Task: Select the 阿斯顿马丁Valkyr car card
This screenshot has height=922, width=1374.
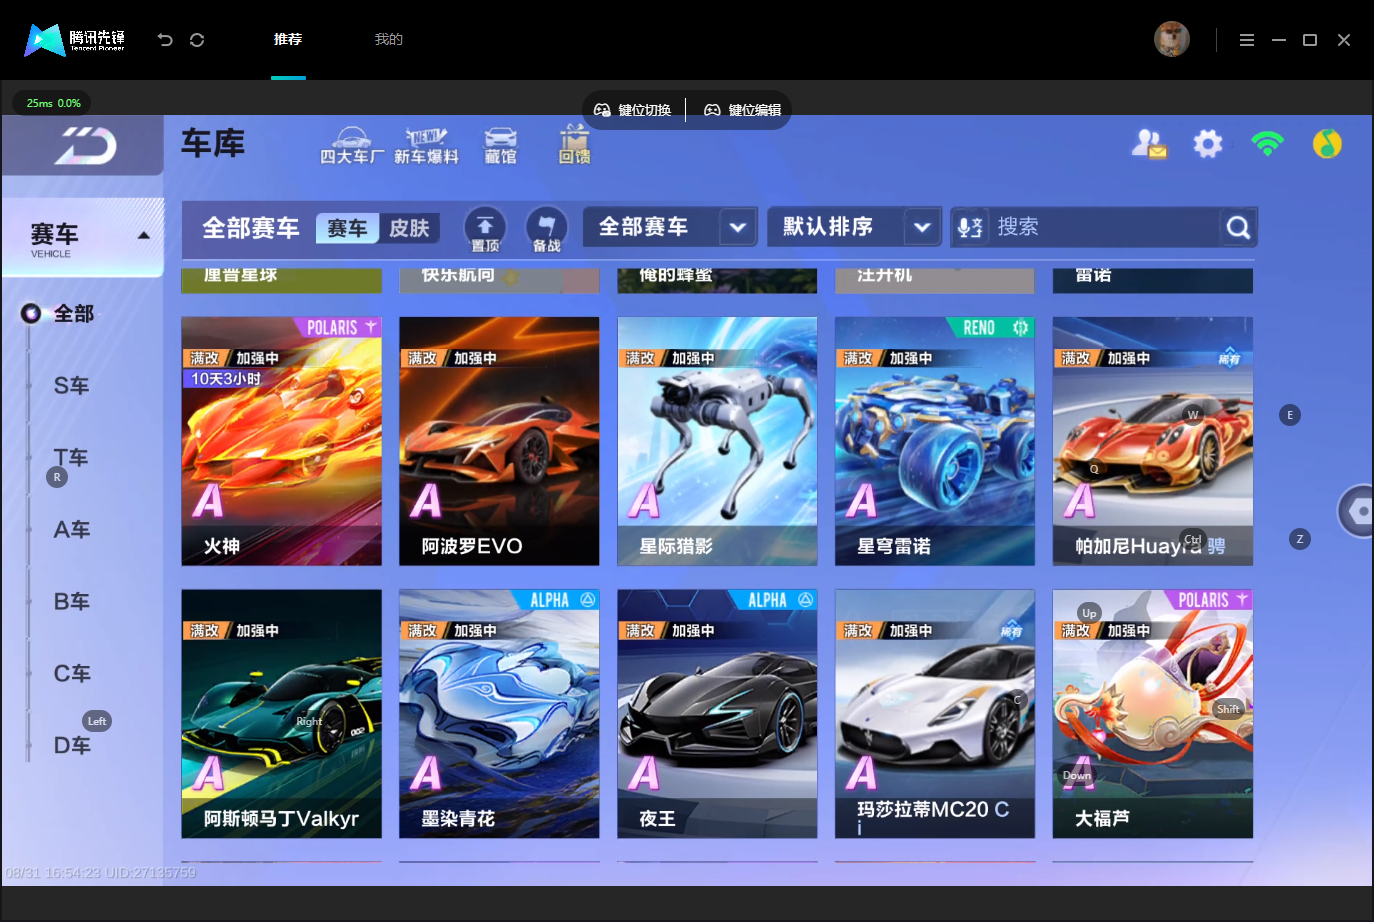Action: click(281, 714)
